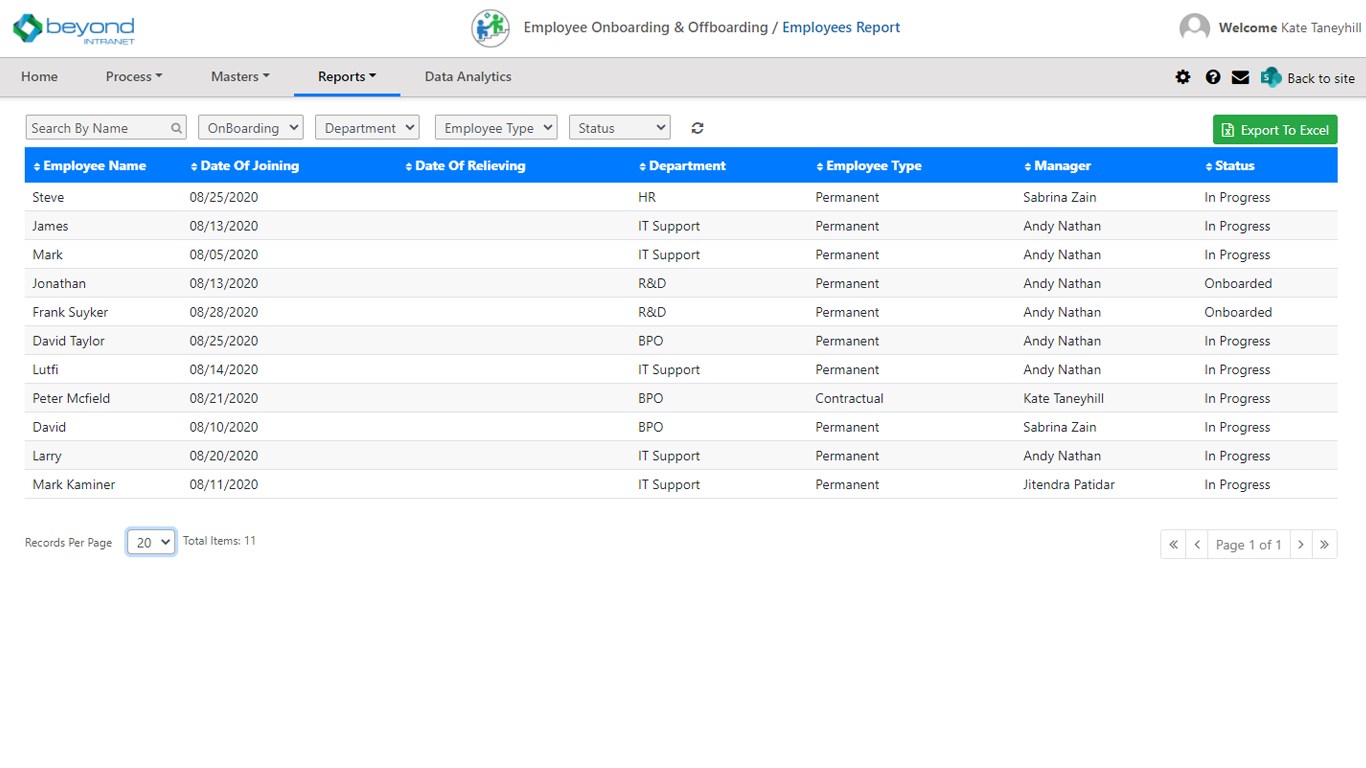The width and height of the screenshot is (1366, 768).
Task: Click the 08/28/2020 joining date
Action: [224, 312]
